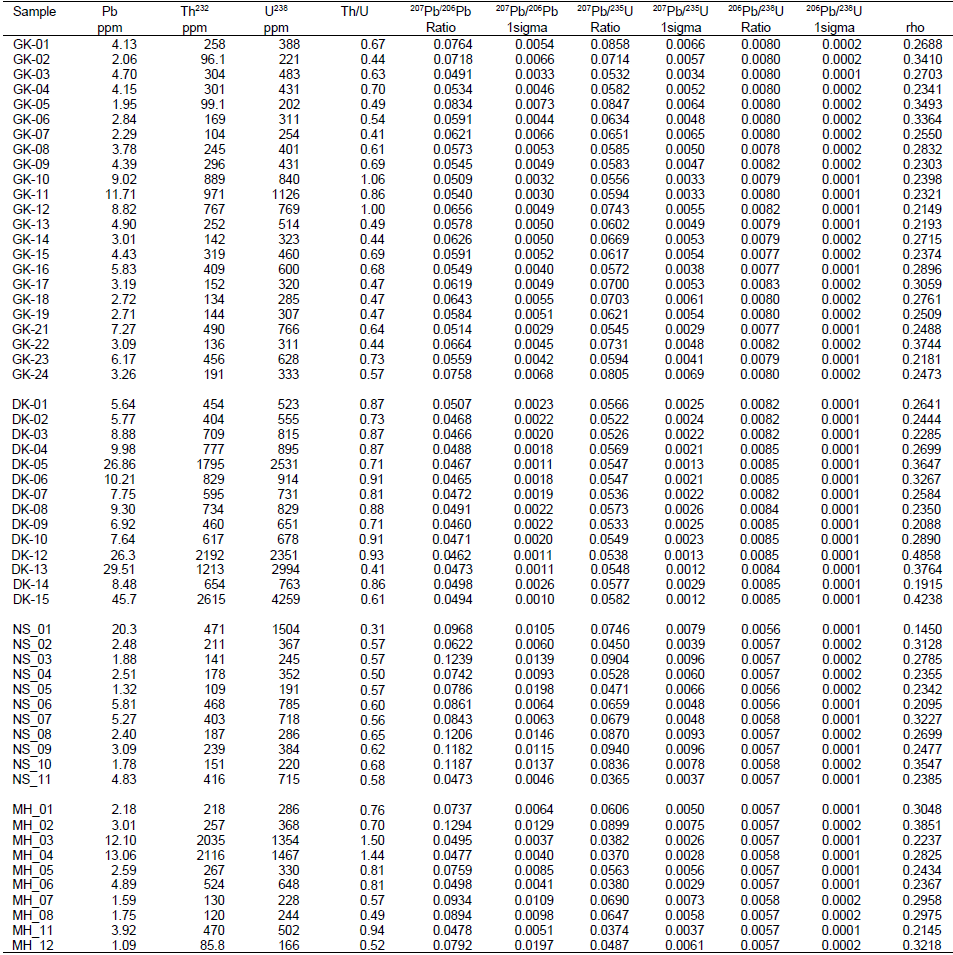
Task: Click the GK-24 sample label
Action: 30,375
